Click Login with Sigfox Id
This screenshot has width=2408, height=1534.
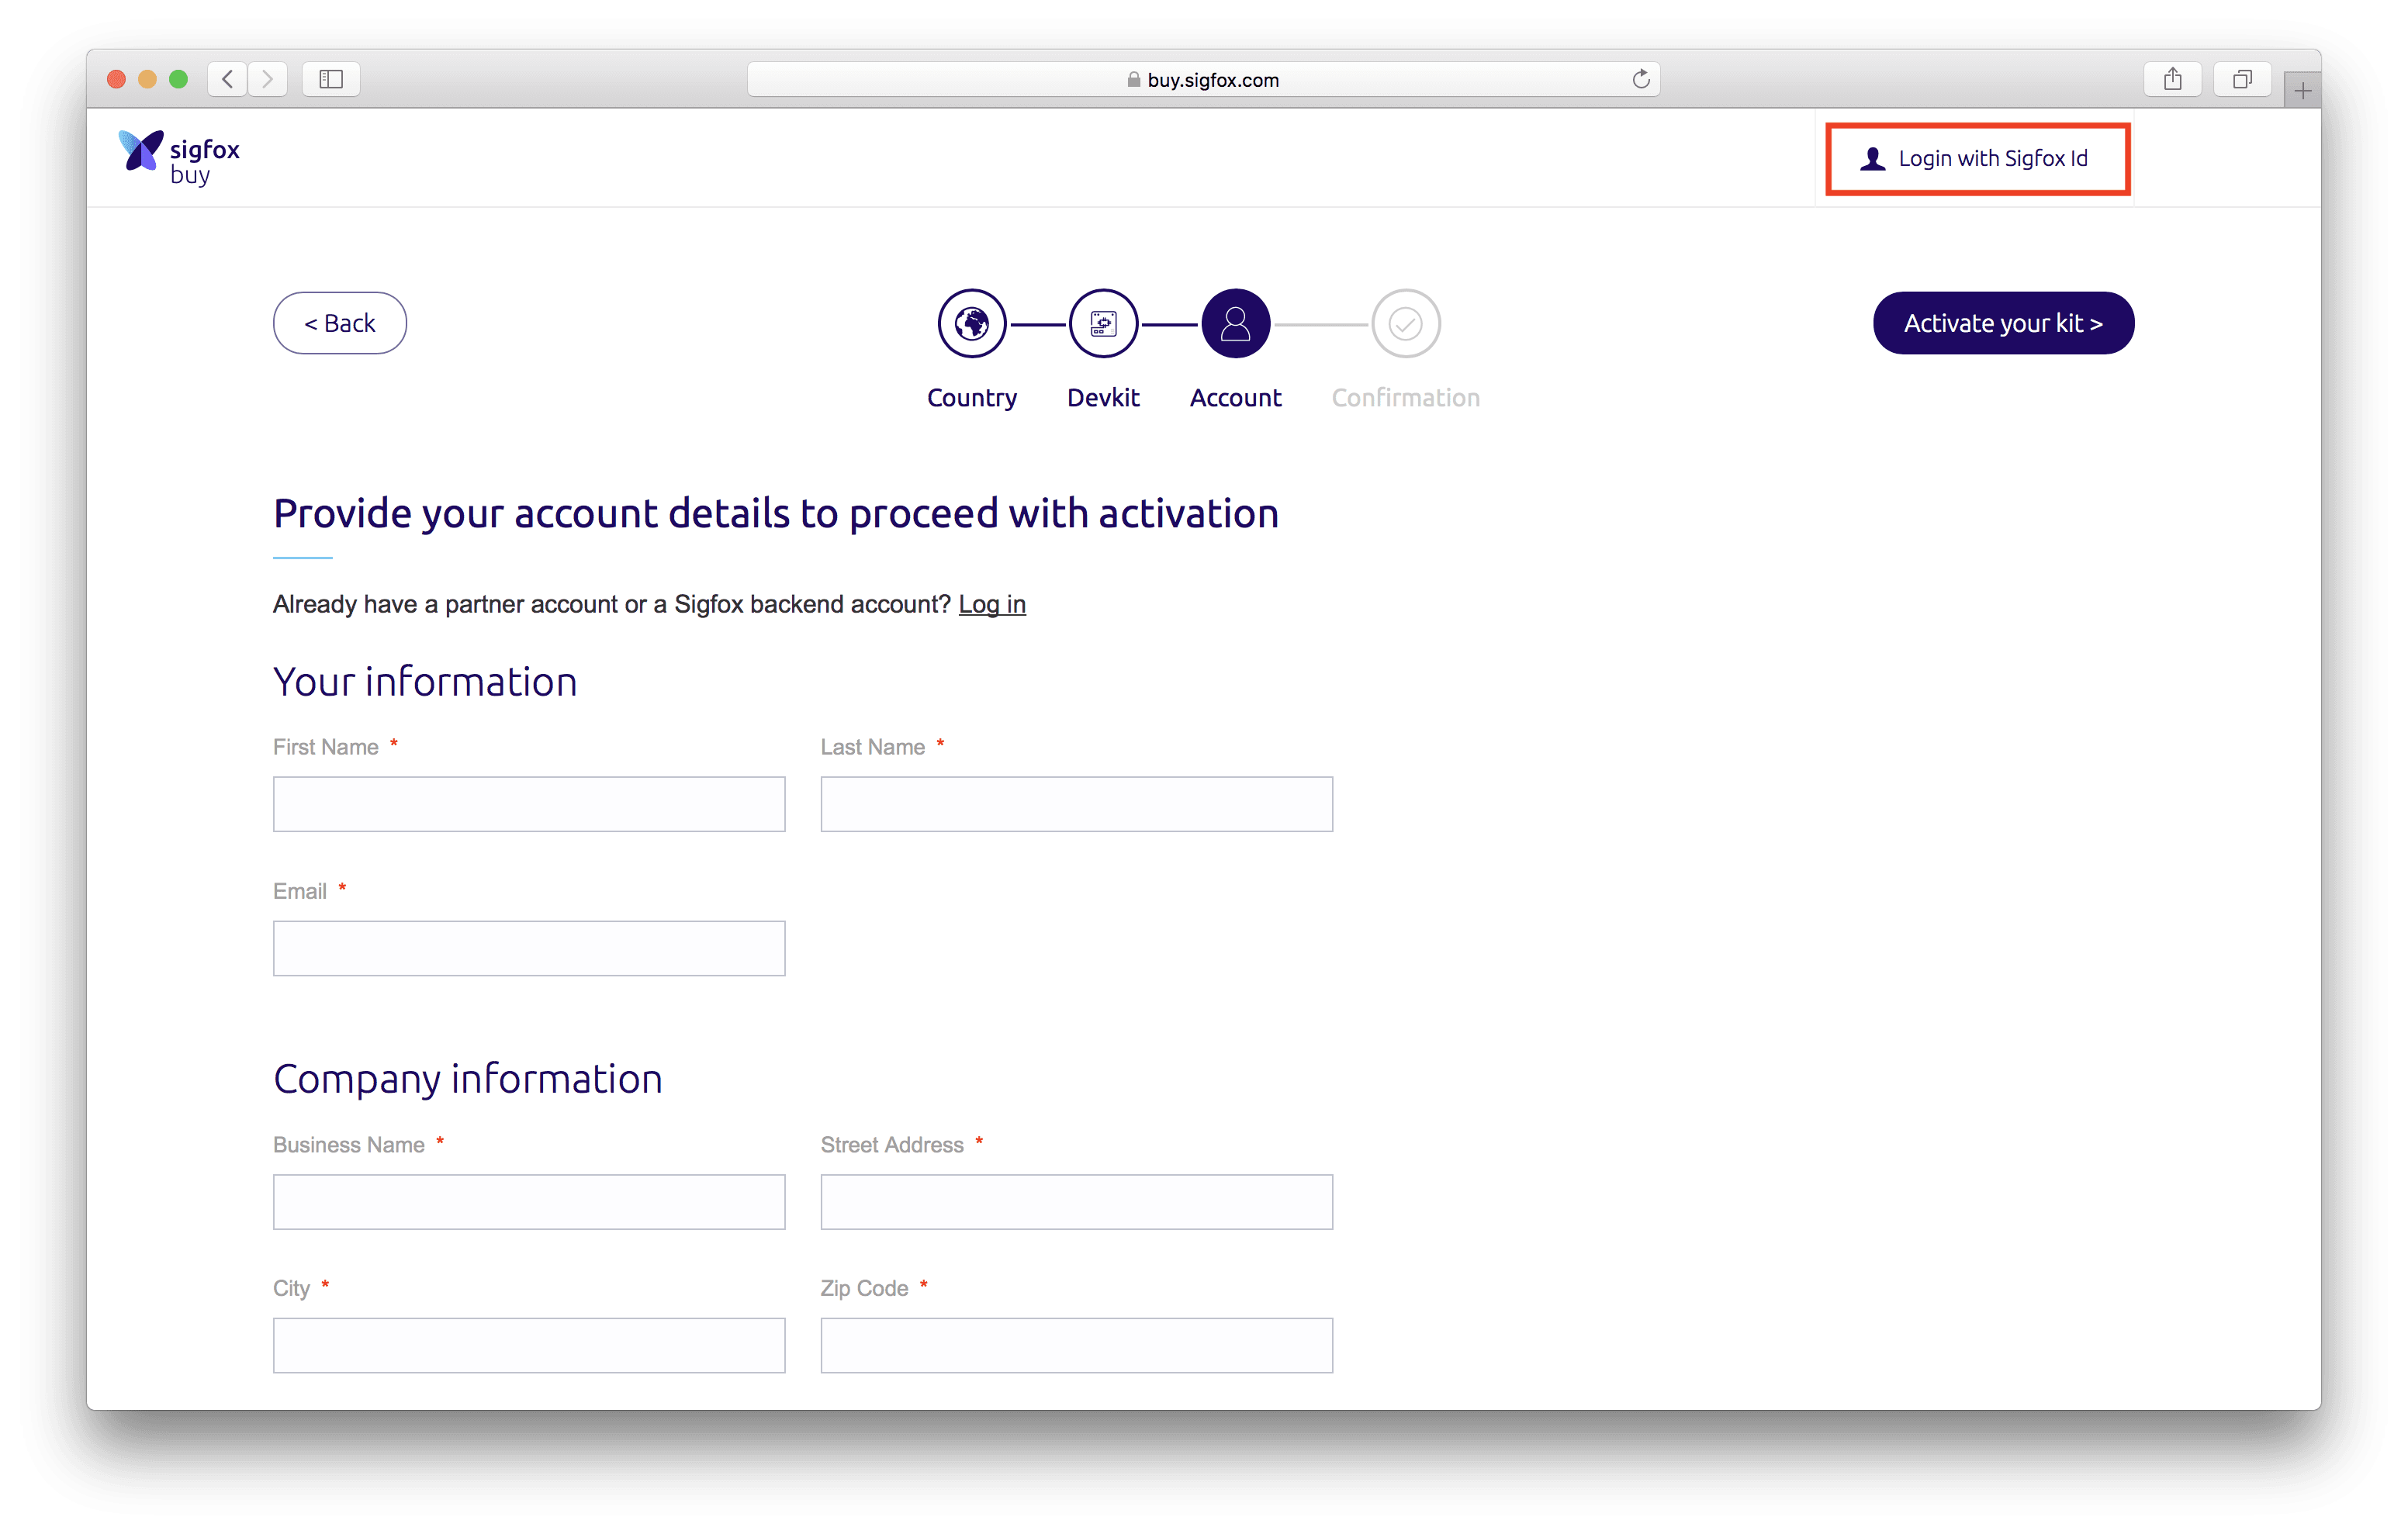coord(1977,159)
